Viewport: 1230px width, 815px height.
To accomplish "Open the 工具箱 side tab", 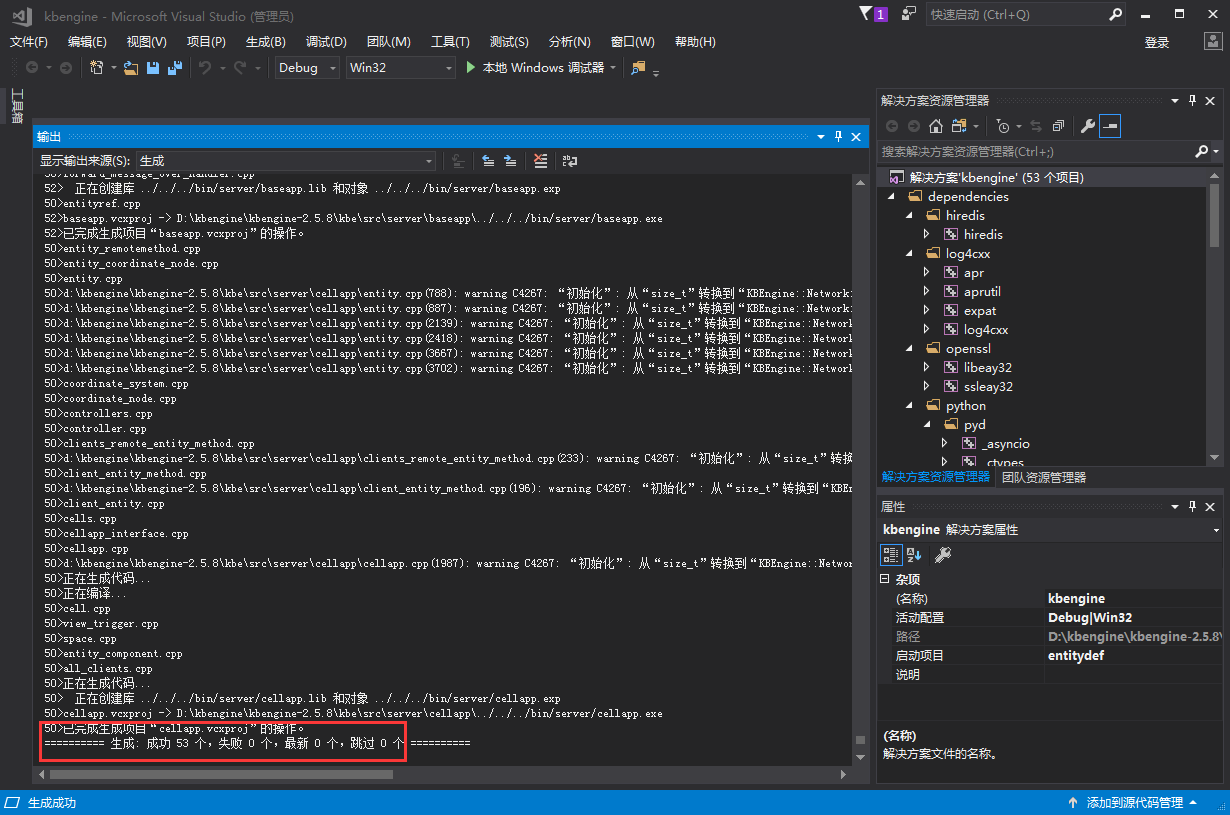I will pos(17,106).
